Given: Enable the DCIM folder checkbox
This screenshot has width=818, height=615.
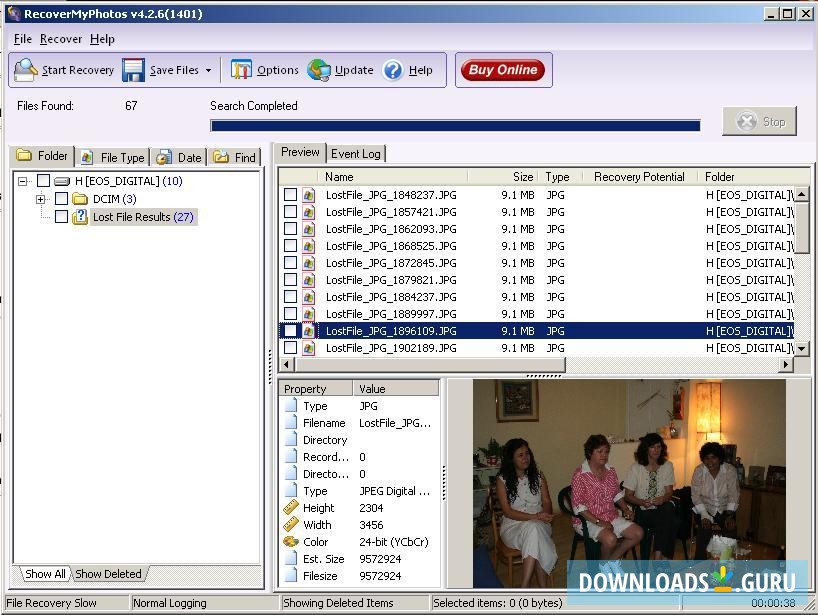Looking at the screenshot, I should 62,199.
